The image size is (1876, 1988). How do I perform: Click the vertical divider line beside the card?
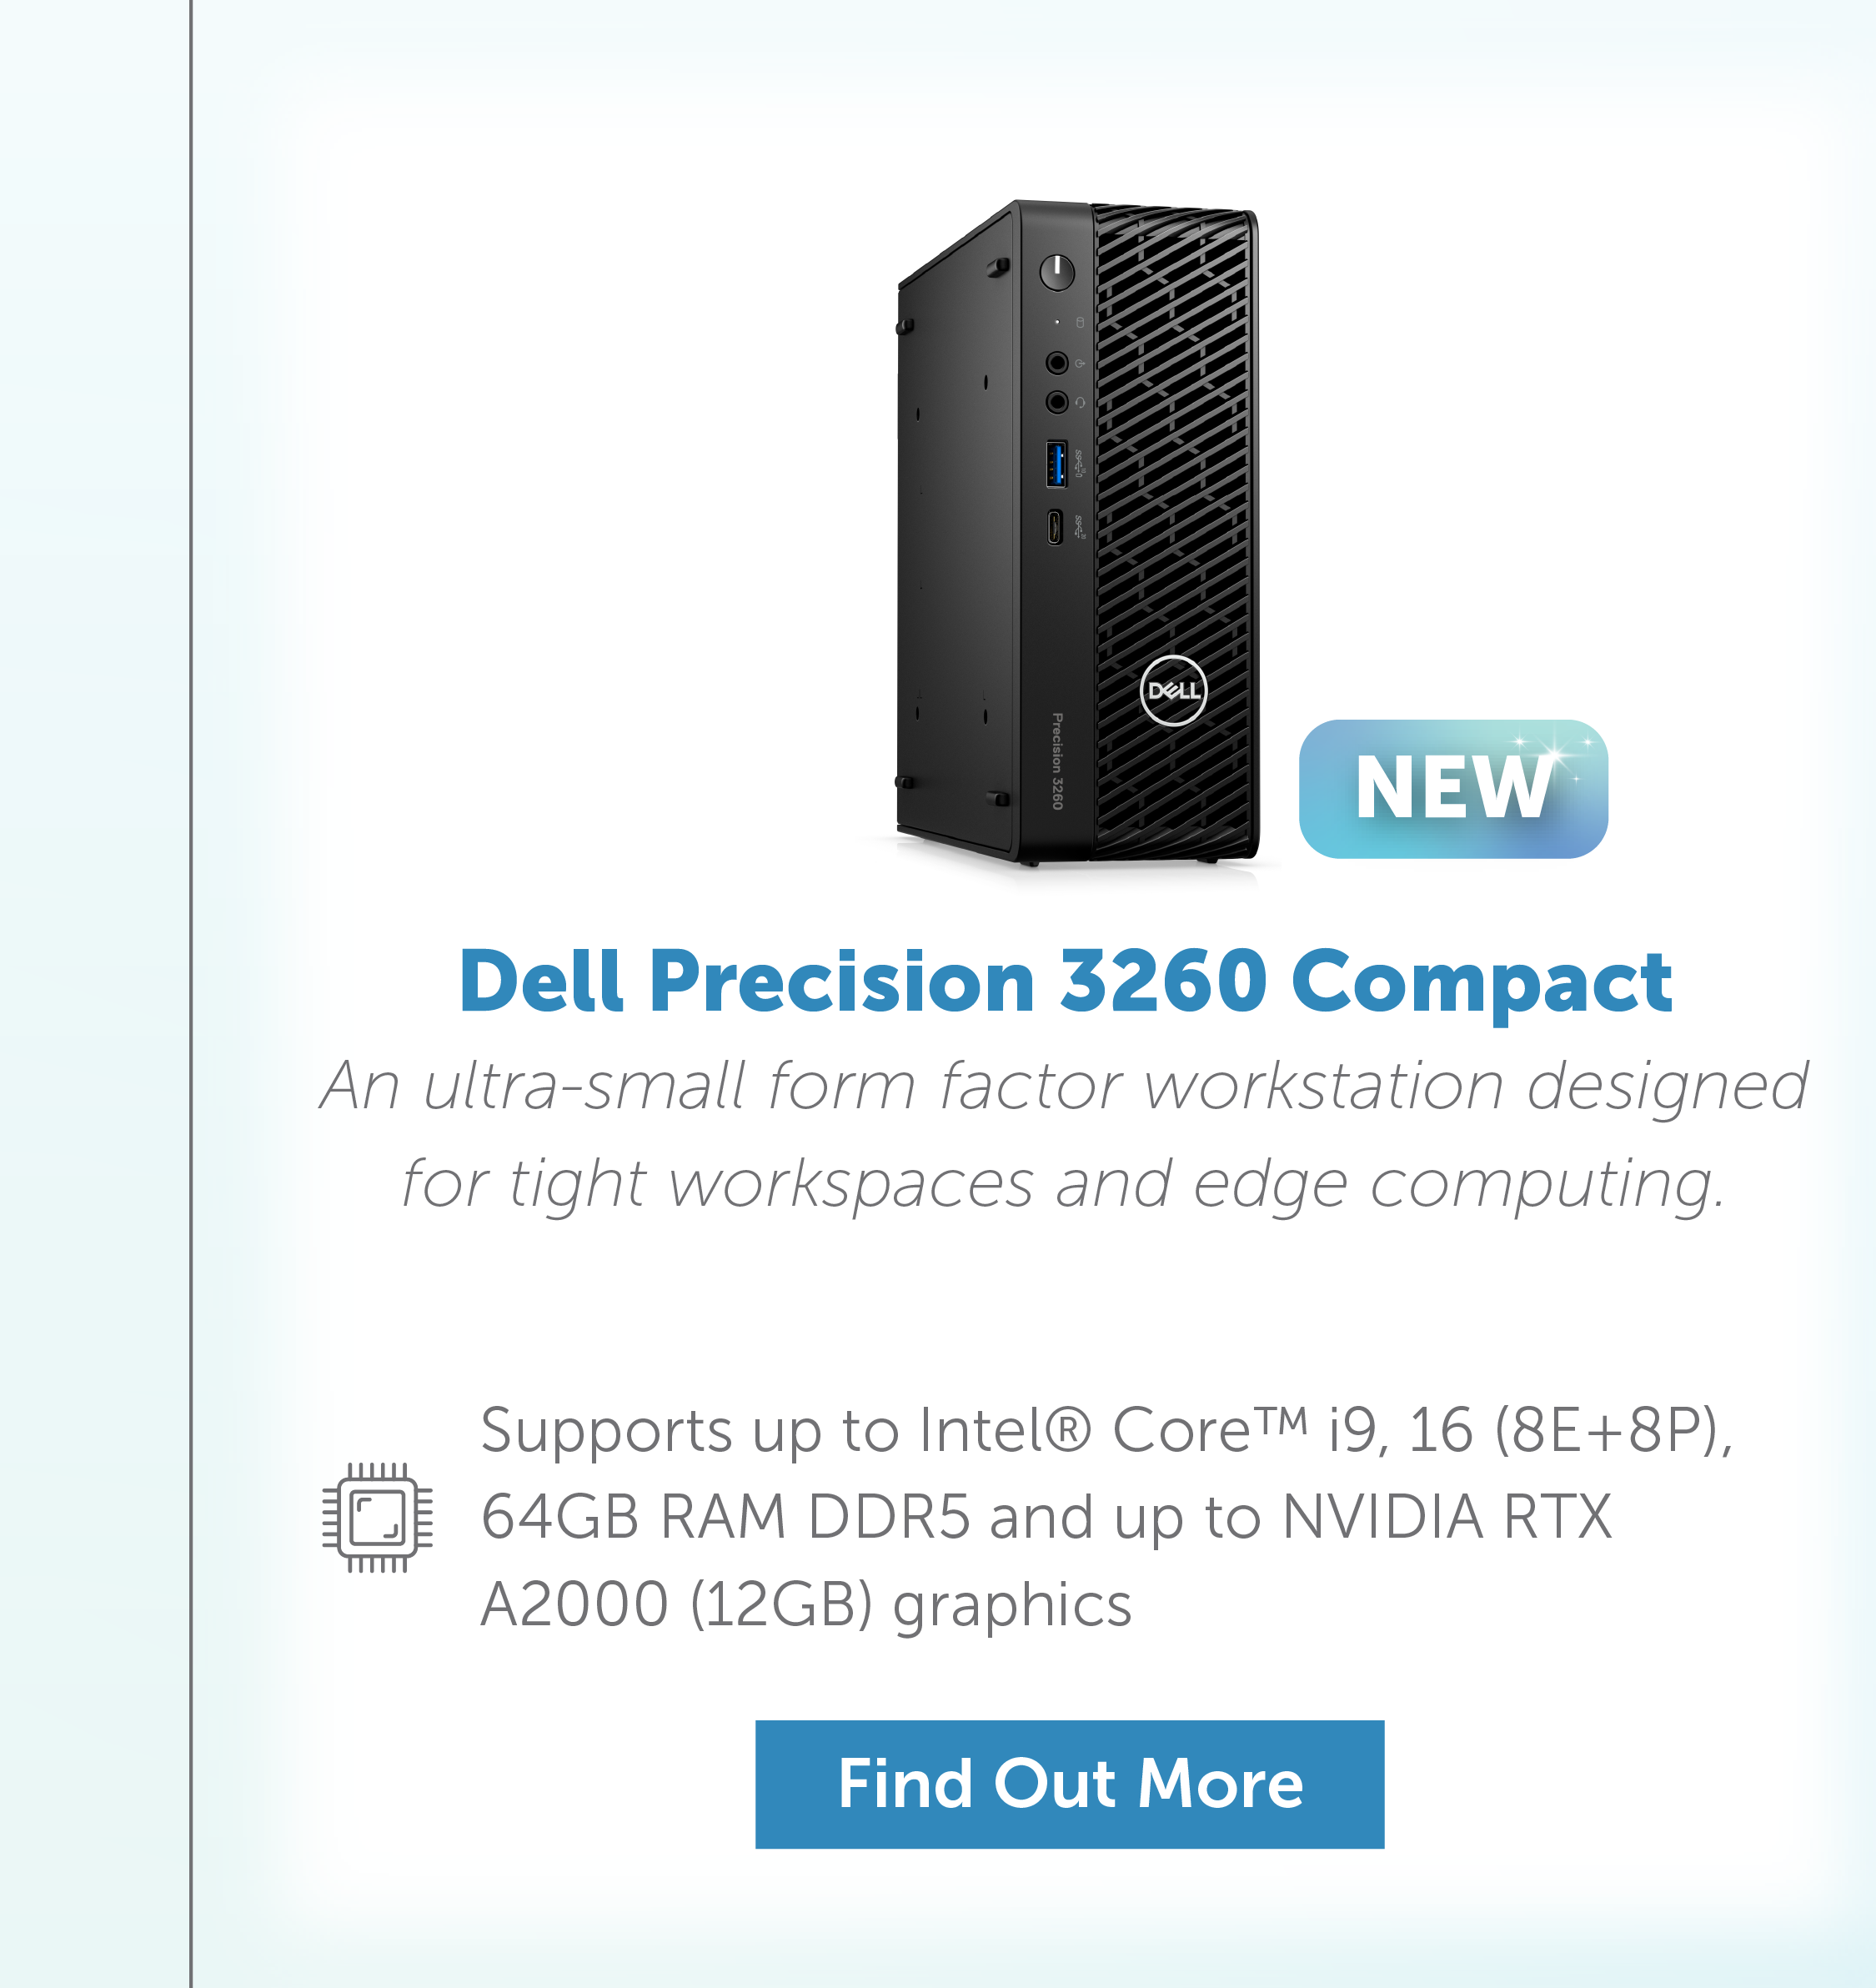click(190, 994)
